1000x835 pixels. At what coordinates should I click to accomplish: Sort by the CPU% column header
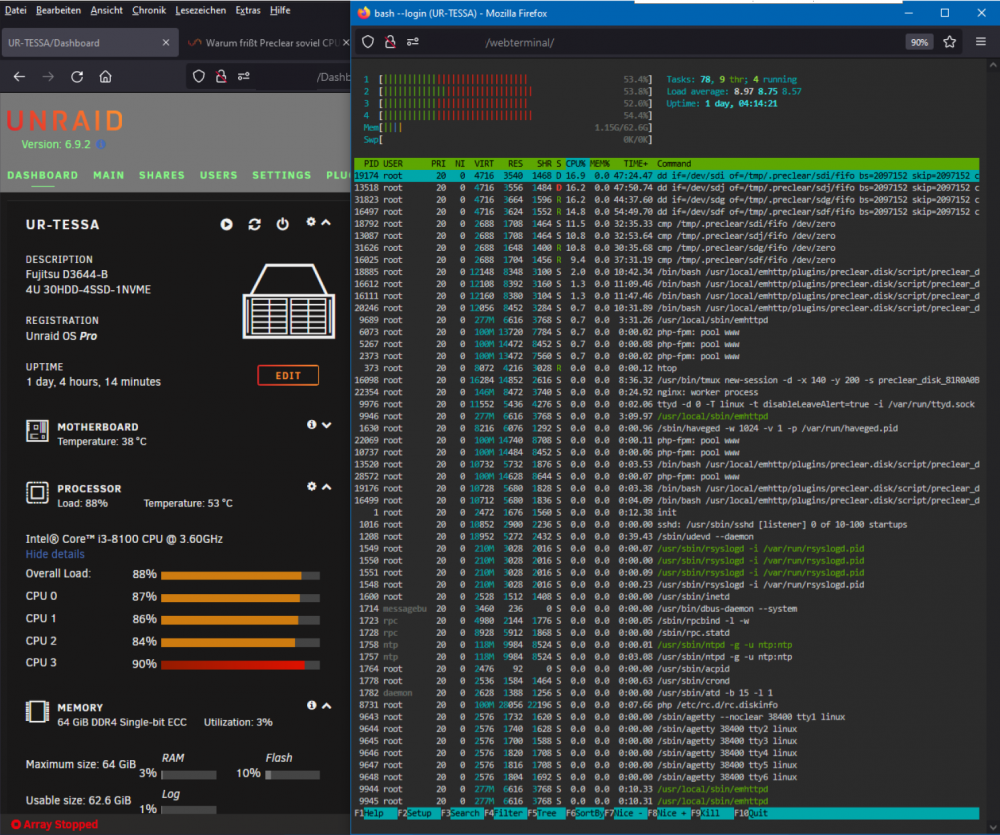(576, 164)
